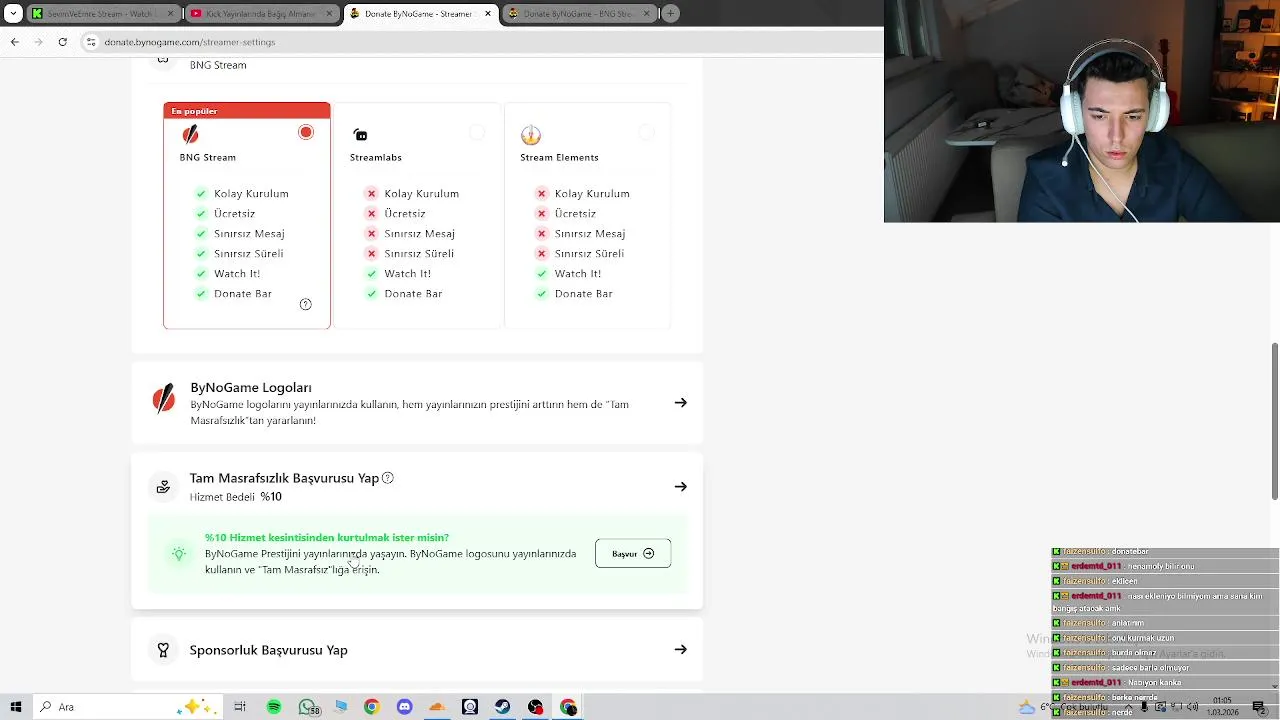This screenshot has height=720, width=1280.
Task: Open a new browser tab
Action: (670, 14)
